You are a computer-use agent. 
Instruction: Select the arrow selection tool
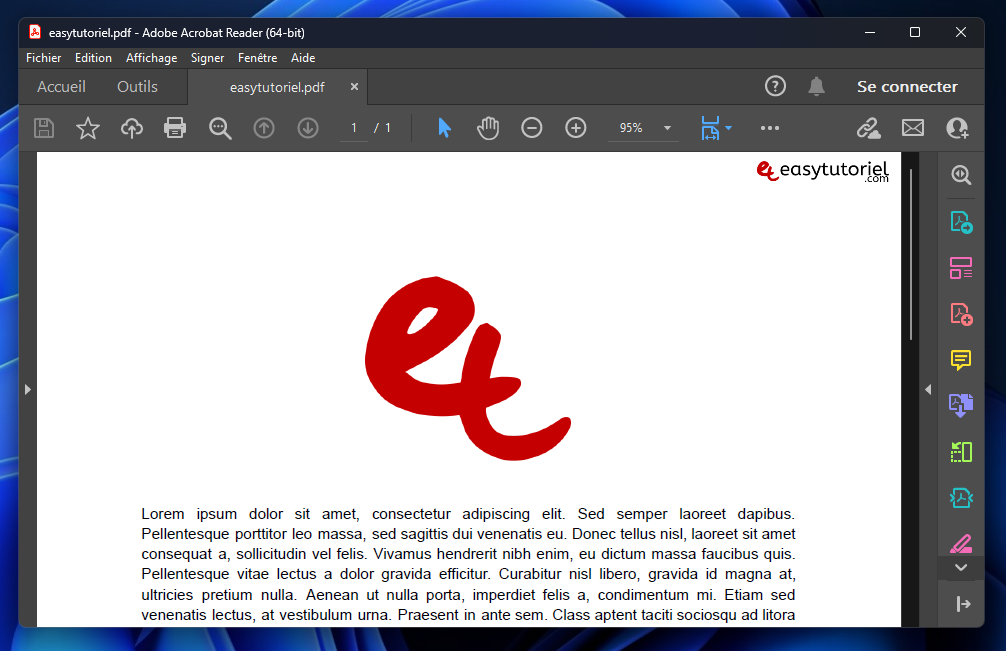(444, 128)
